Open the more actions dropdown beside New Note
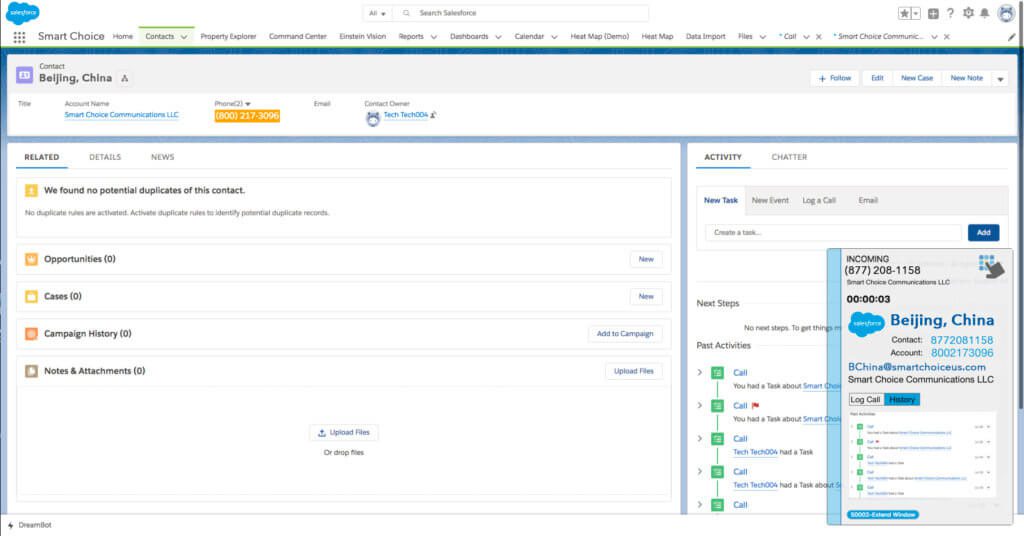The image size is (1024, 536). (1000, 78)
